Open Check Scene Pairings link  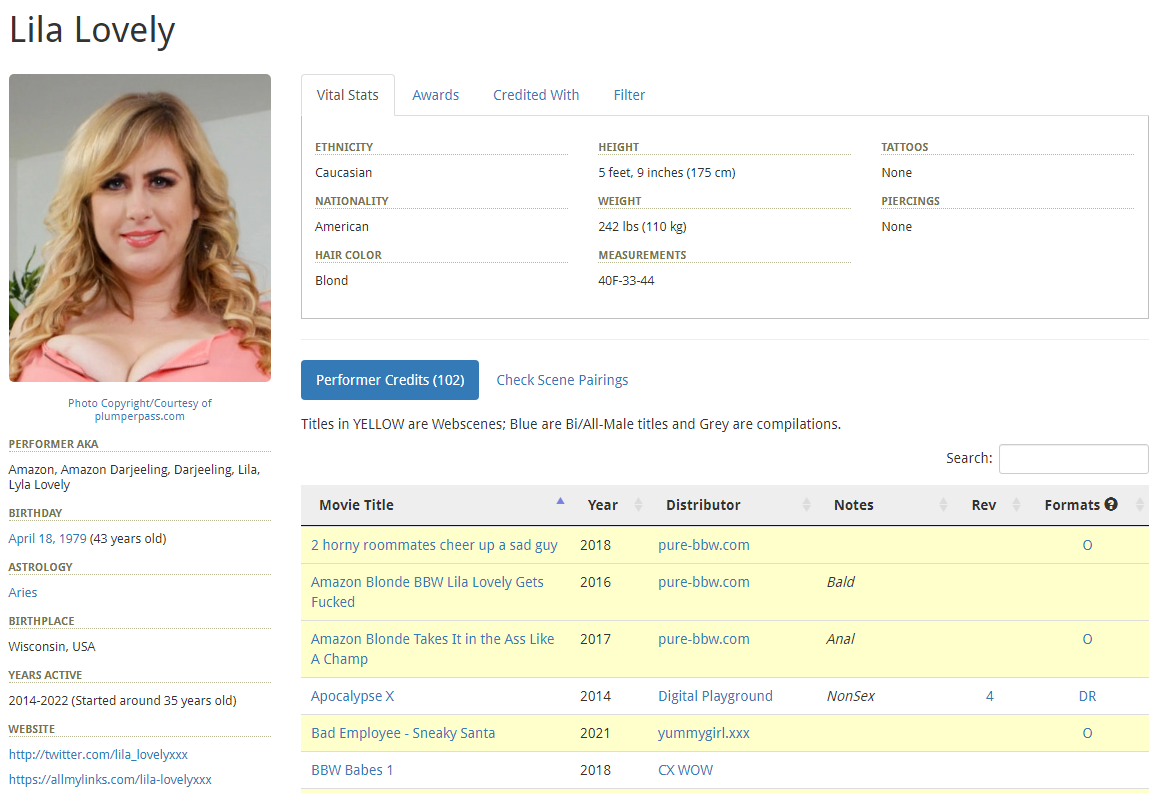pyautogui.click(x=562, y=380)
